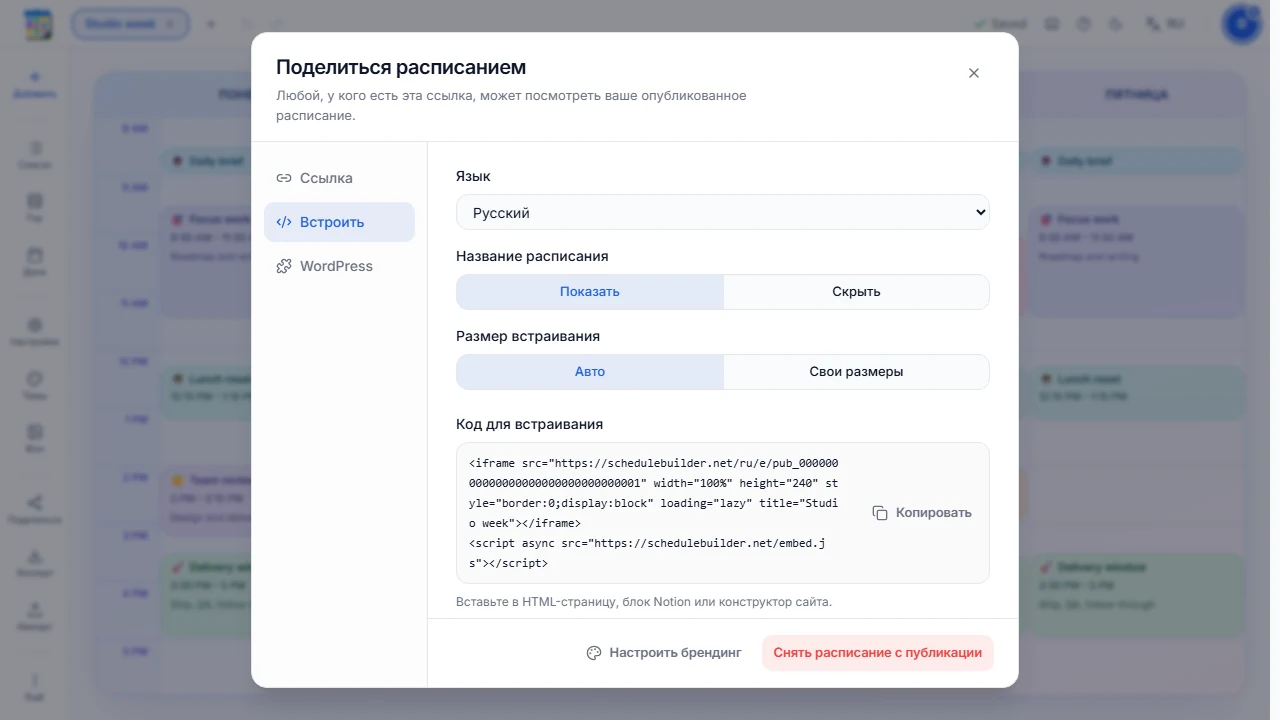Click Снять расписание с публикации
Viewport: 1280px width, 720px height.
pyautogui.click(x=877, y=653)
